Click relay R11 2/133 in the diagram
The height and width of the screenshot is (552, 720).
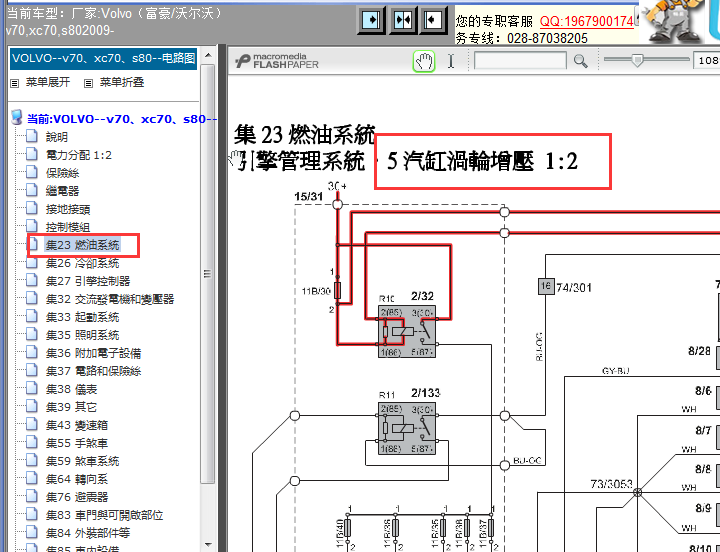tap(407, 428)
